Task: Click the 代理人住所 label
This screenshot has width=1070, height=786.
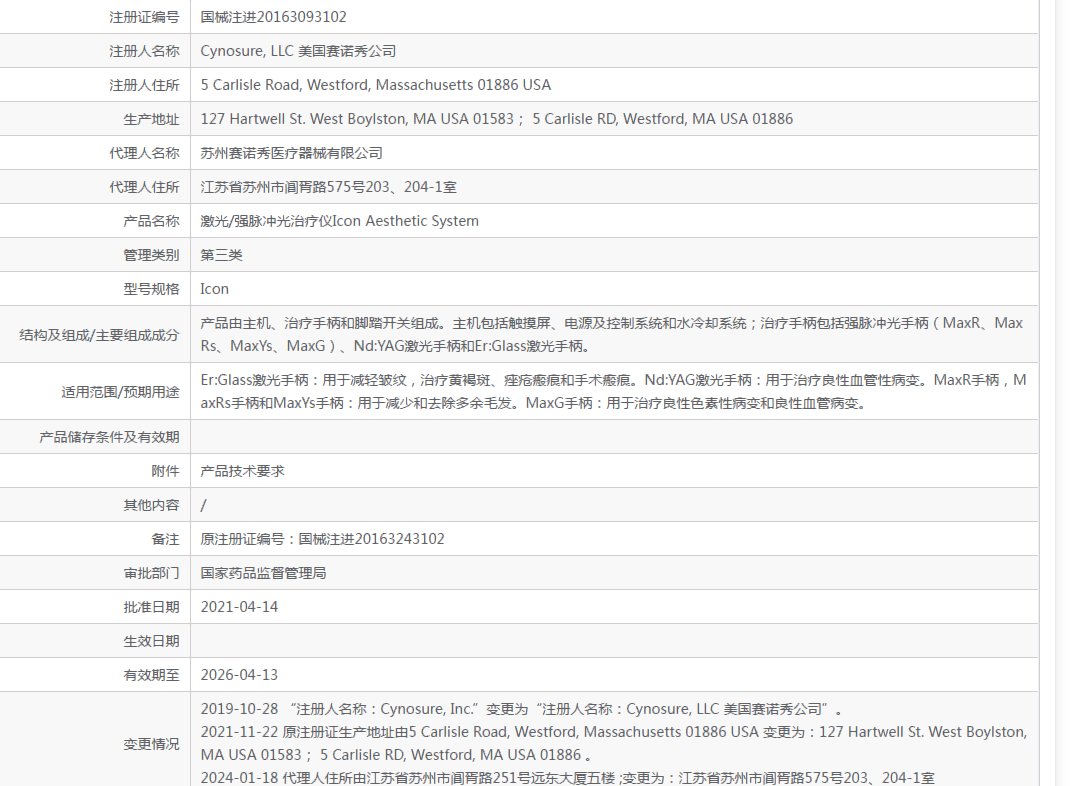Action: point(144,187)
